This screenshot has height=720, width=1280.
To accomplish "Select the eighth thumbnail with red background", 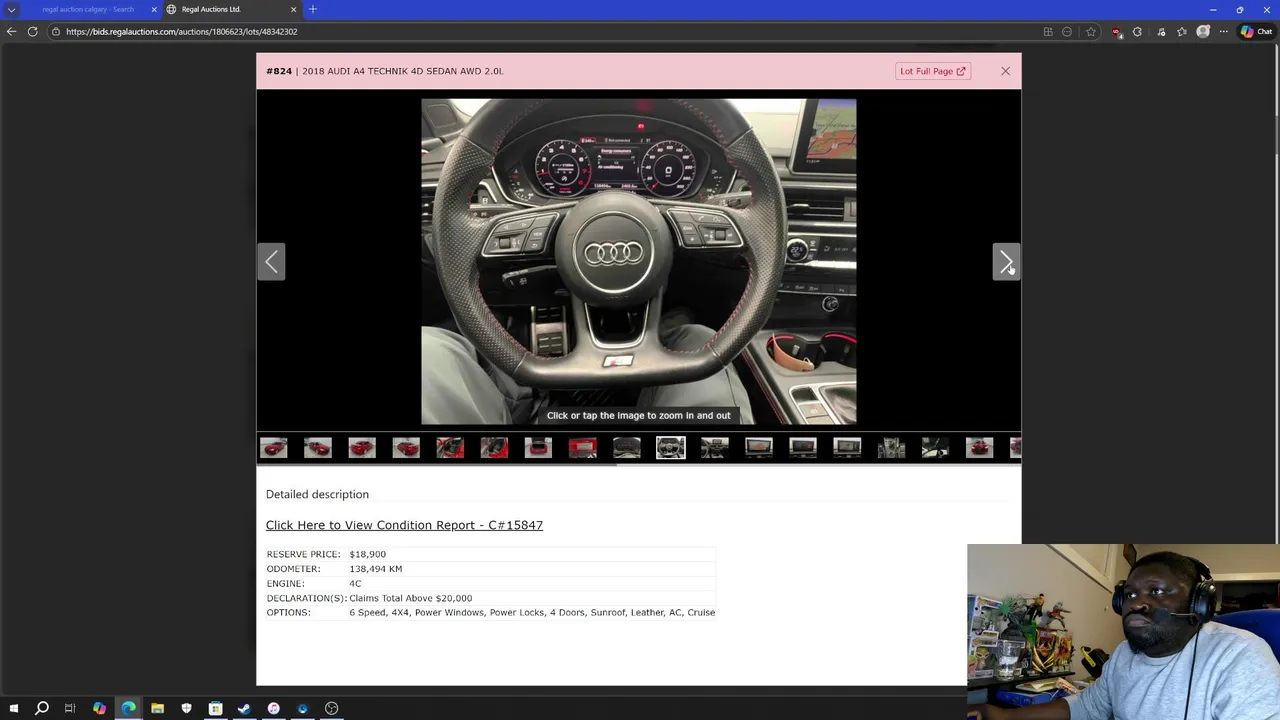I will (582, 448).
